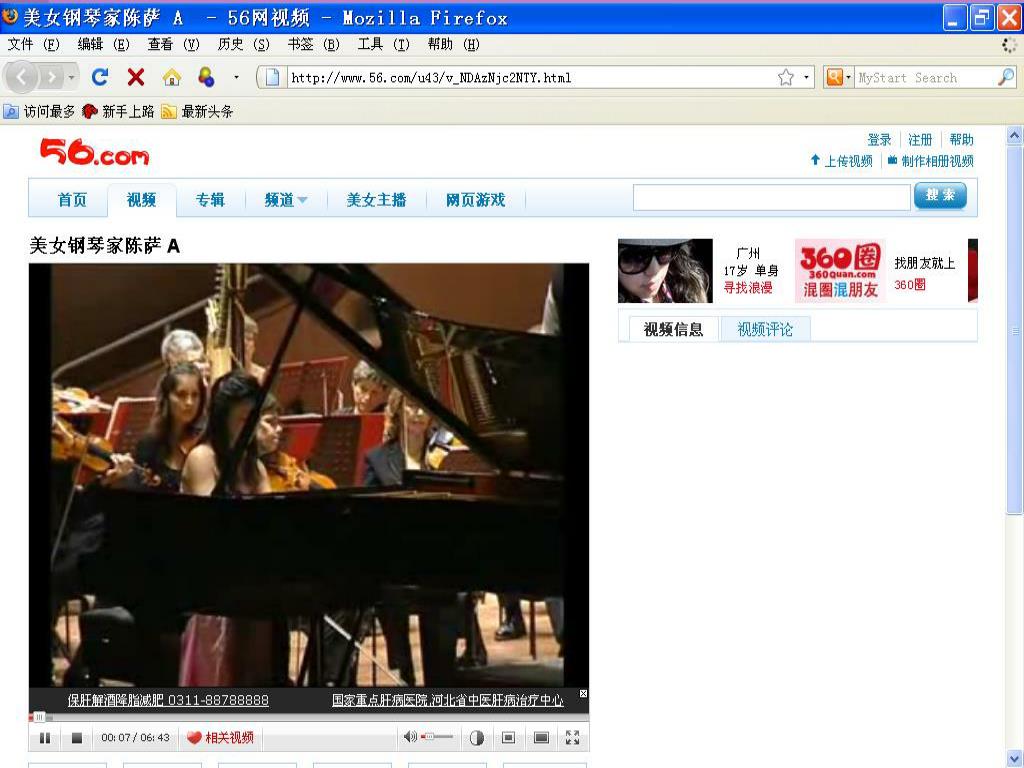
Task: Open the 美女主播 nav tab
Action: point(376,200)
